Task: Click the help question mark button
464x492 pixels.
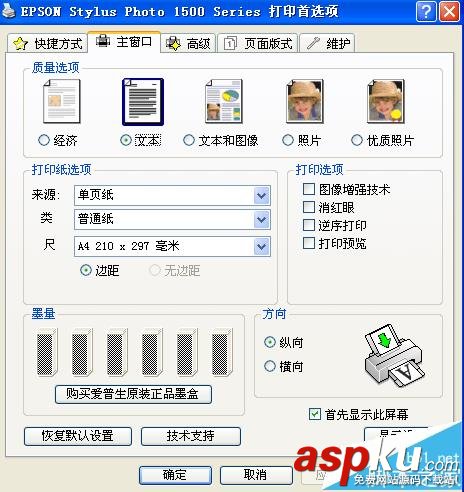Action: [426, 12]
